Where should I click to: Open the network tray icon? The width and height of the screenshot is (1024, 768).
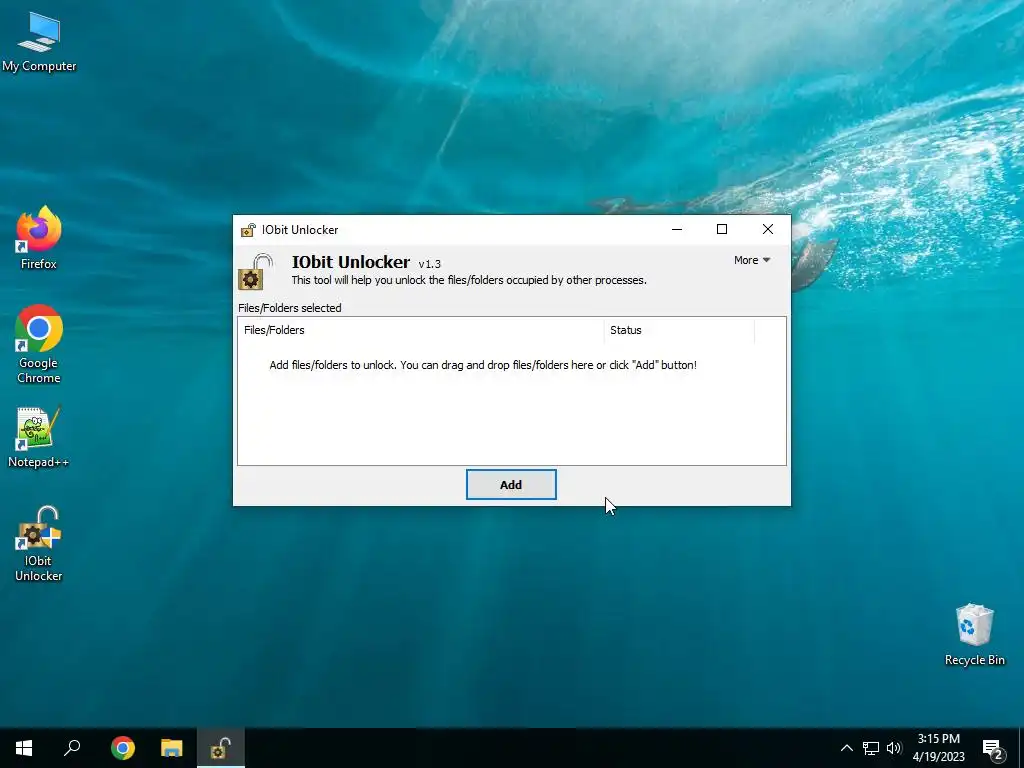click(x=871, y=748)
